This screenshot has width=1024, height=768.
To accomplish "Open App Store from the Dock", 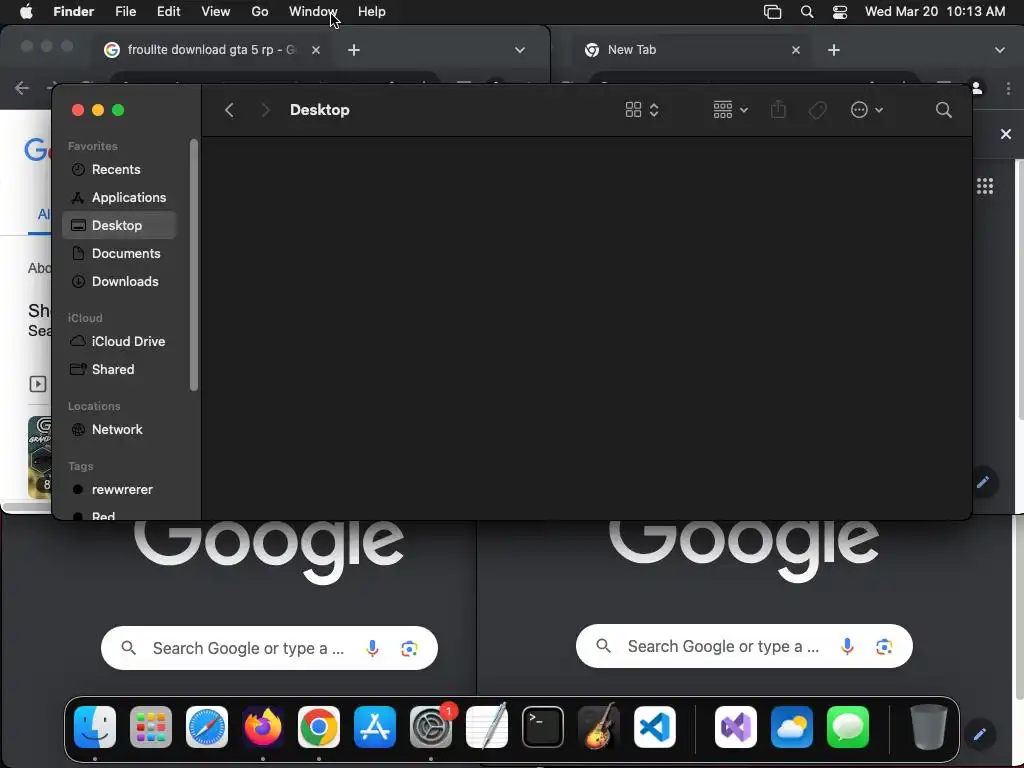I will (x=375, y=727).
